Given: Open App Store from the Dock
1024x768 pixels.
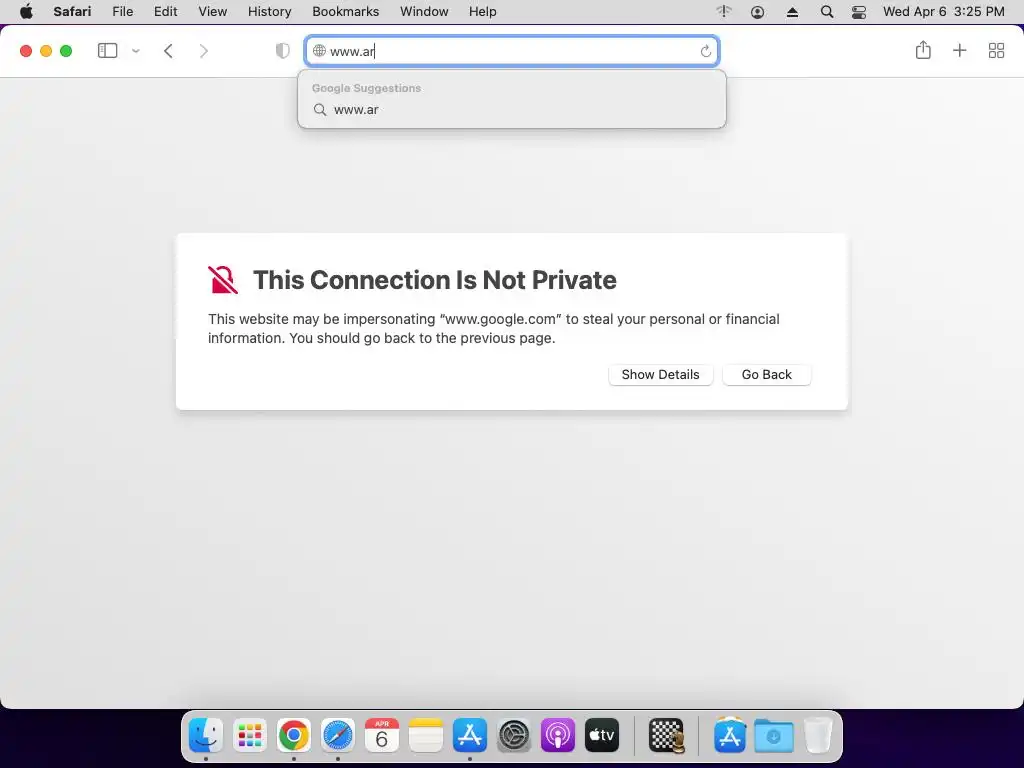Looking at the screenshot, I should click(470, 735).
